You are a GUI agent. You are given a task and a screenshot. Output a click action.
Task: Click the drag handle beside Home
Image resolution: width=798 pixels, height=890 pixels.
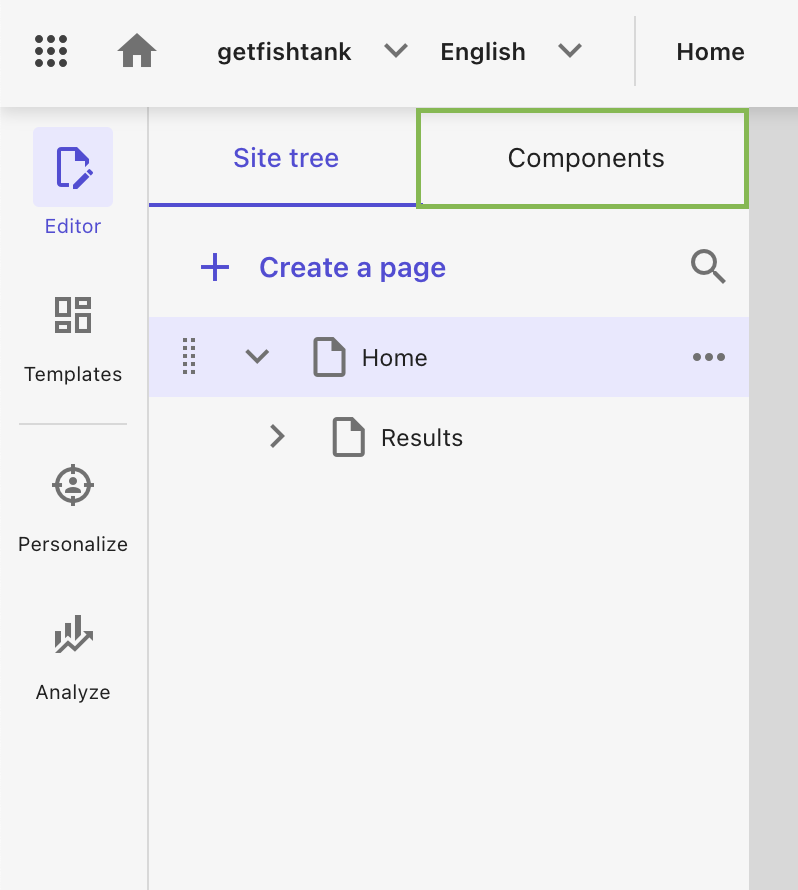[x=189, y=356]
